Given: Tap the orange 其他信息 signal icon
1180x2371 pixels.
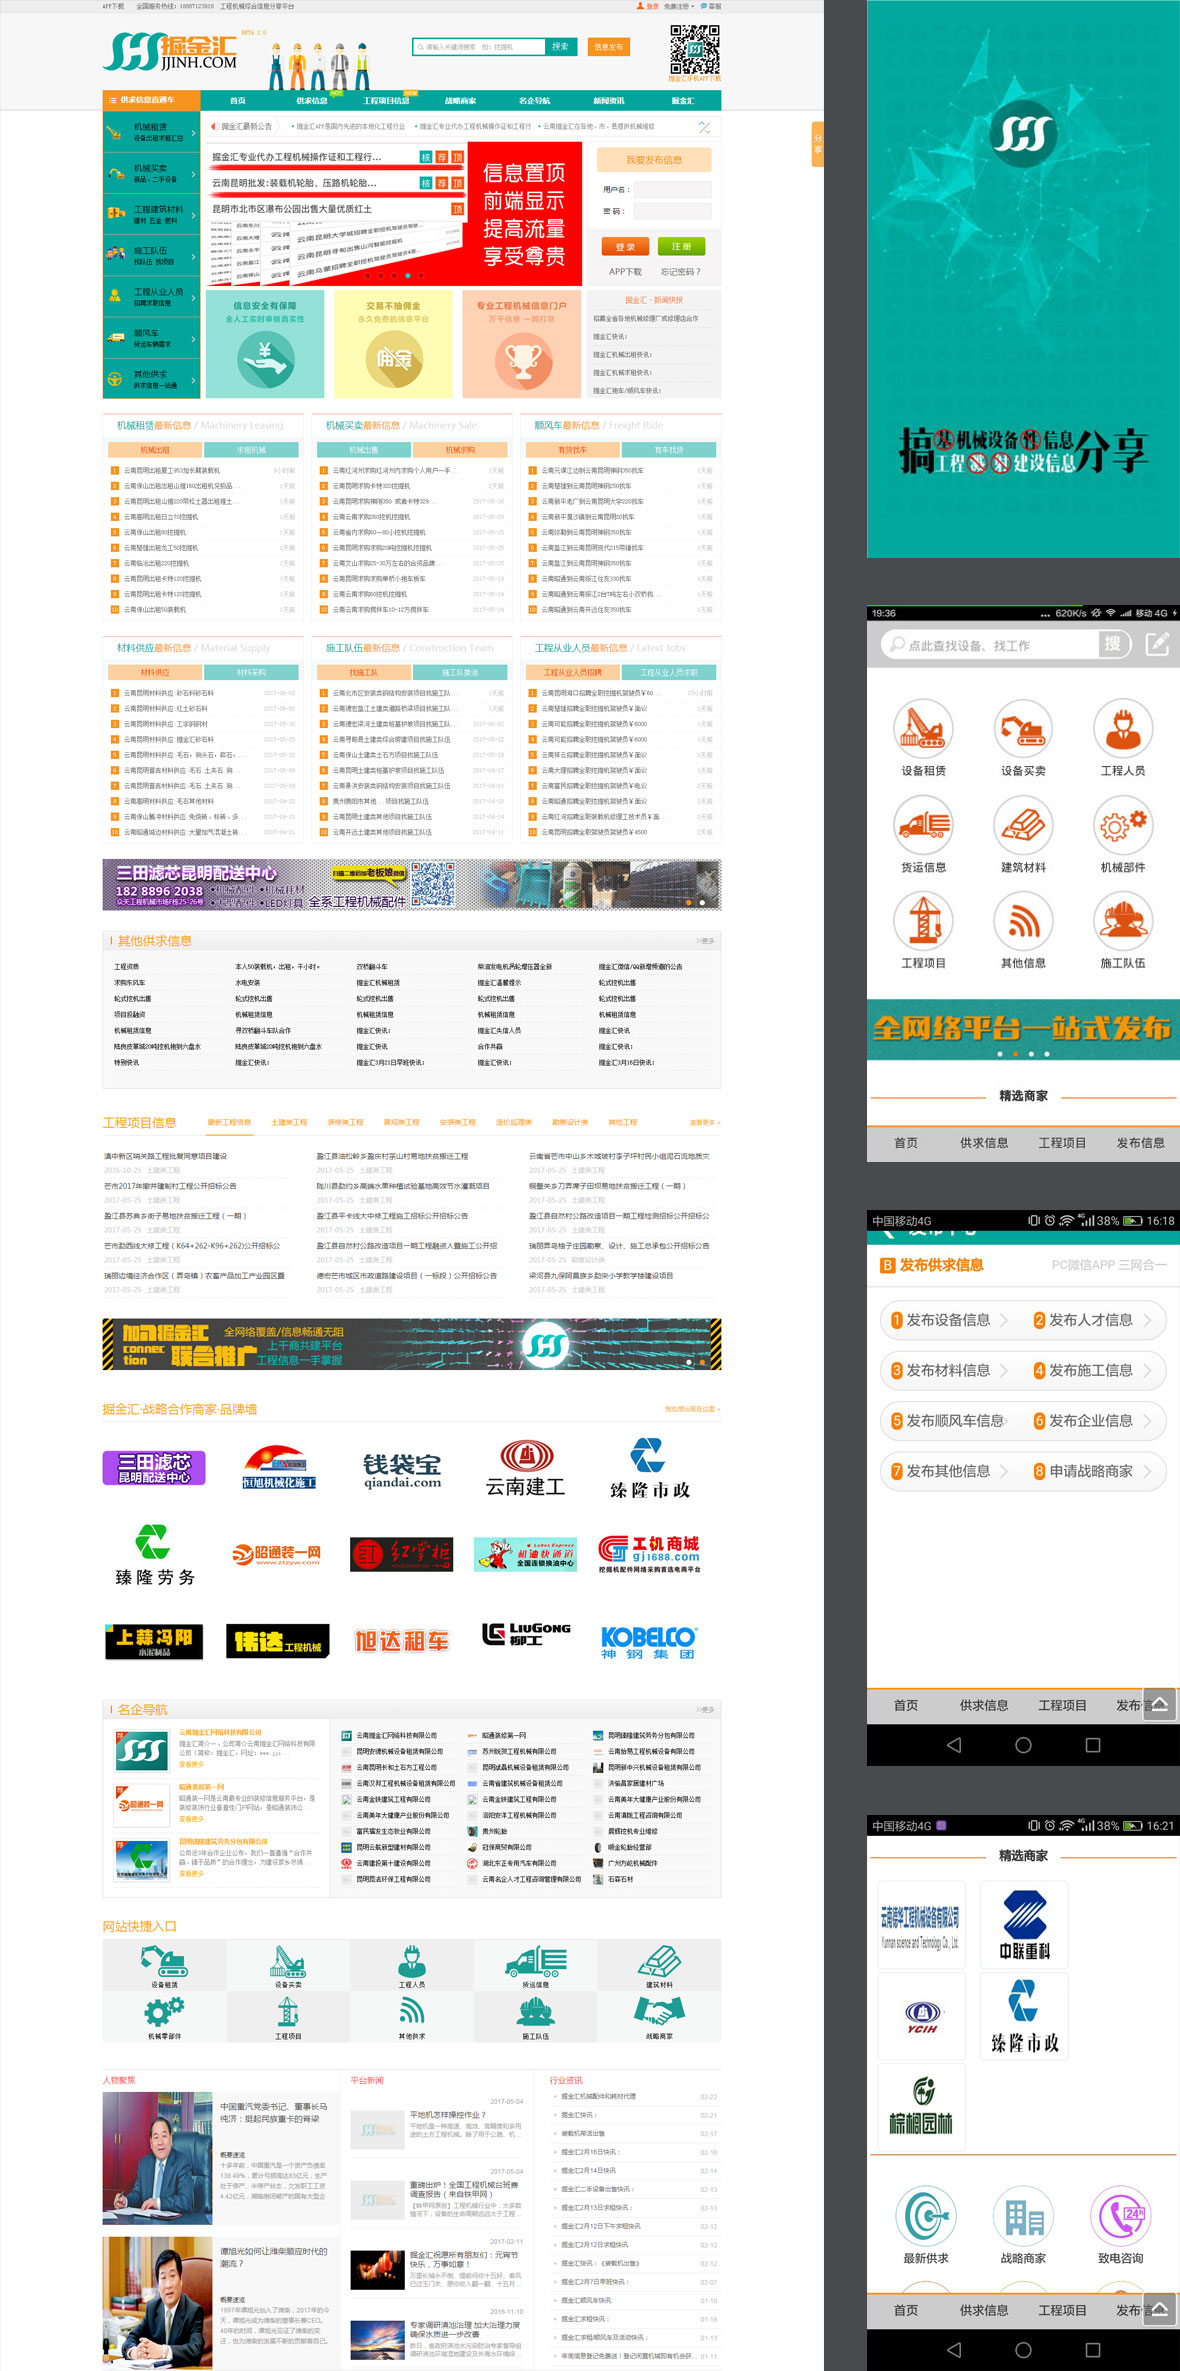Looking at the screenshot, I should (1022, 922).
